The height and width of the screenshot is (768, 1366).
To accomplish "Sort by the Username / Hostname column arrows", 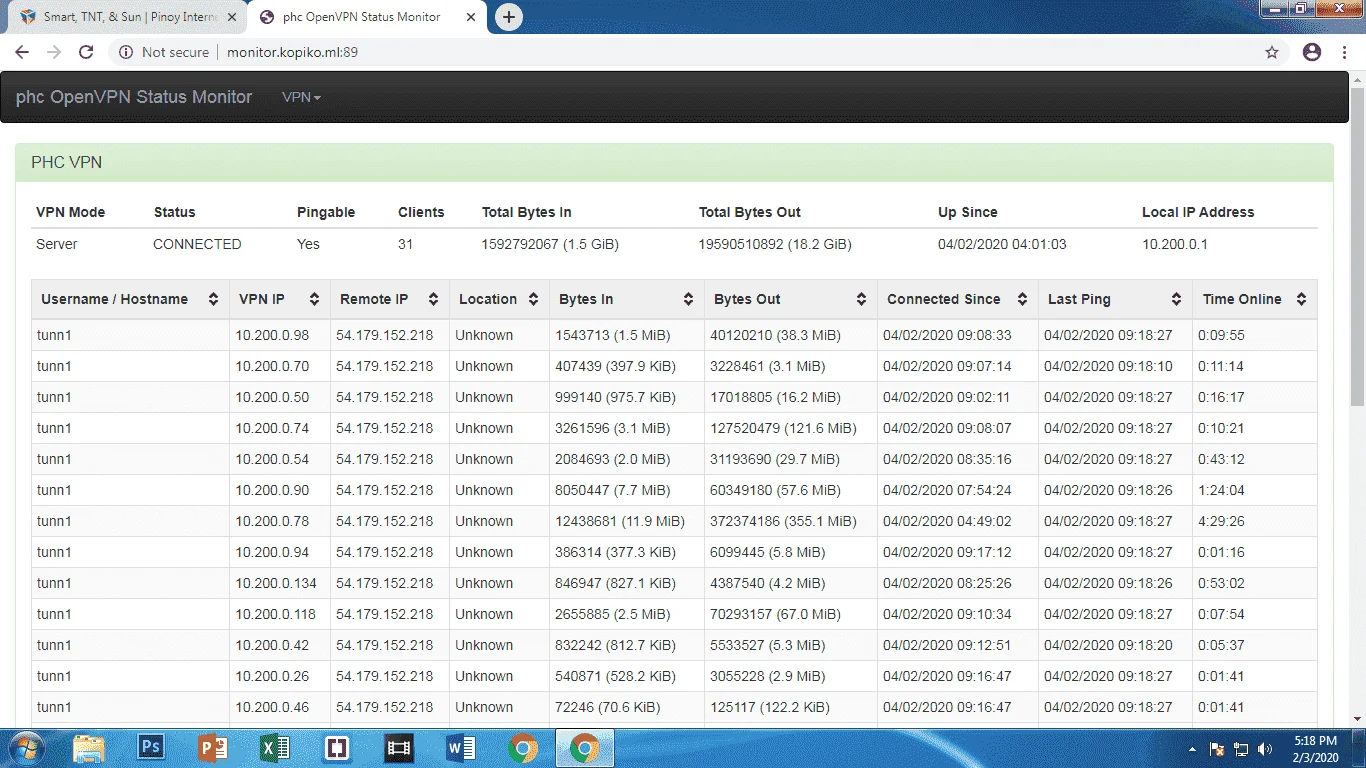I will (213, 299).
